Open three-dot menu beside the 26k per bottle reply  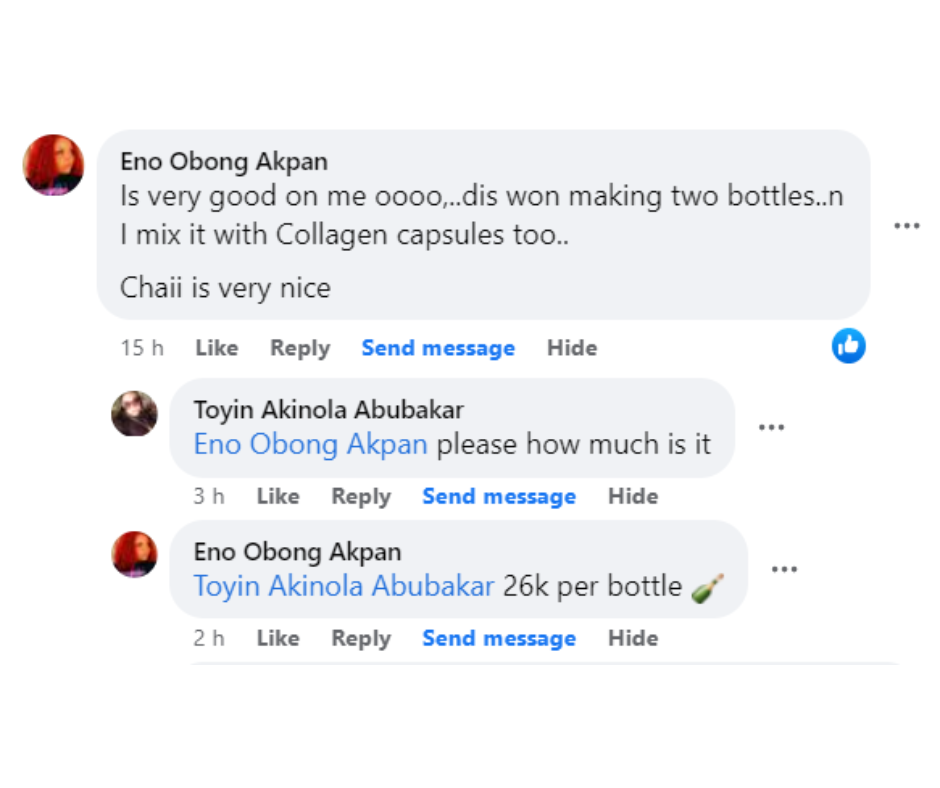pyautogui.click(x=784, y=569)
